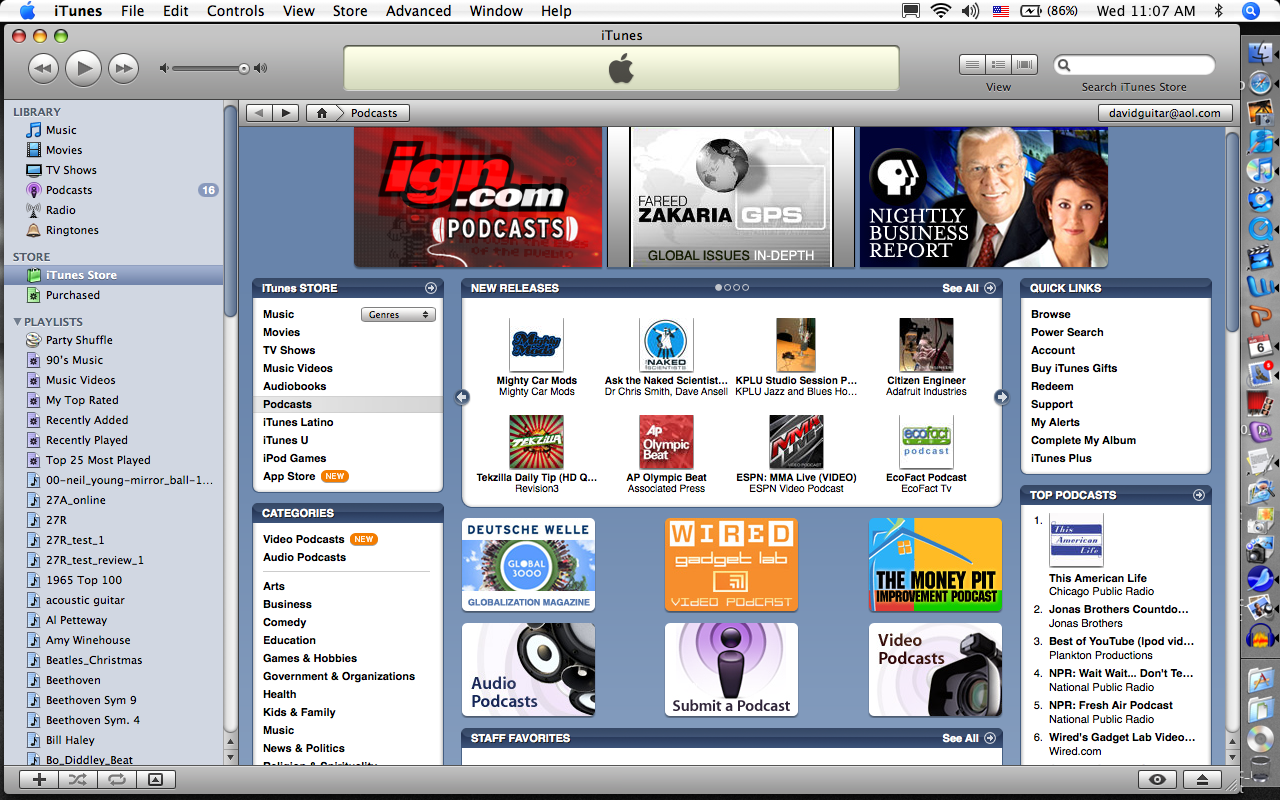Screen dimensions: 1280x800
Task: Show or hide artwork viewer
Action: pos(155,780)
